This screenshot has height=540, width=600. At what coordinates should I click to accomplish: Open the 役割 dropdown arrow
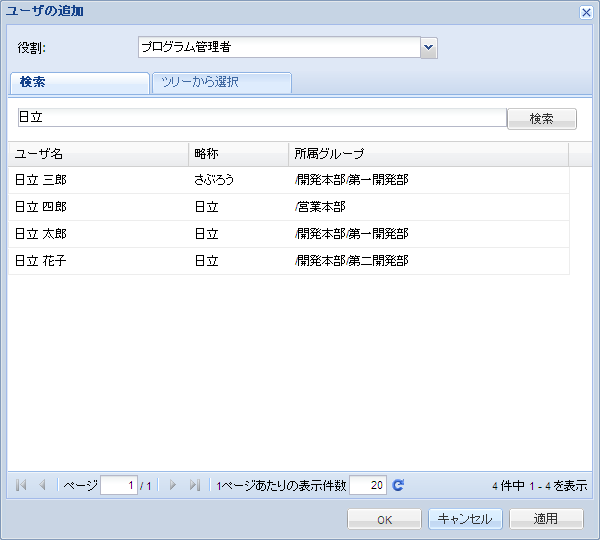(429, 48)
